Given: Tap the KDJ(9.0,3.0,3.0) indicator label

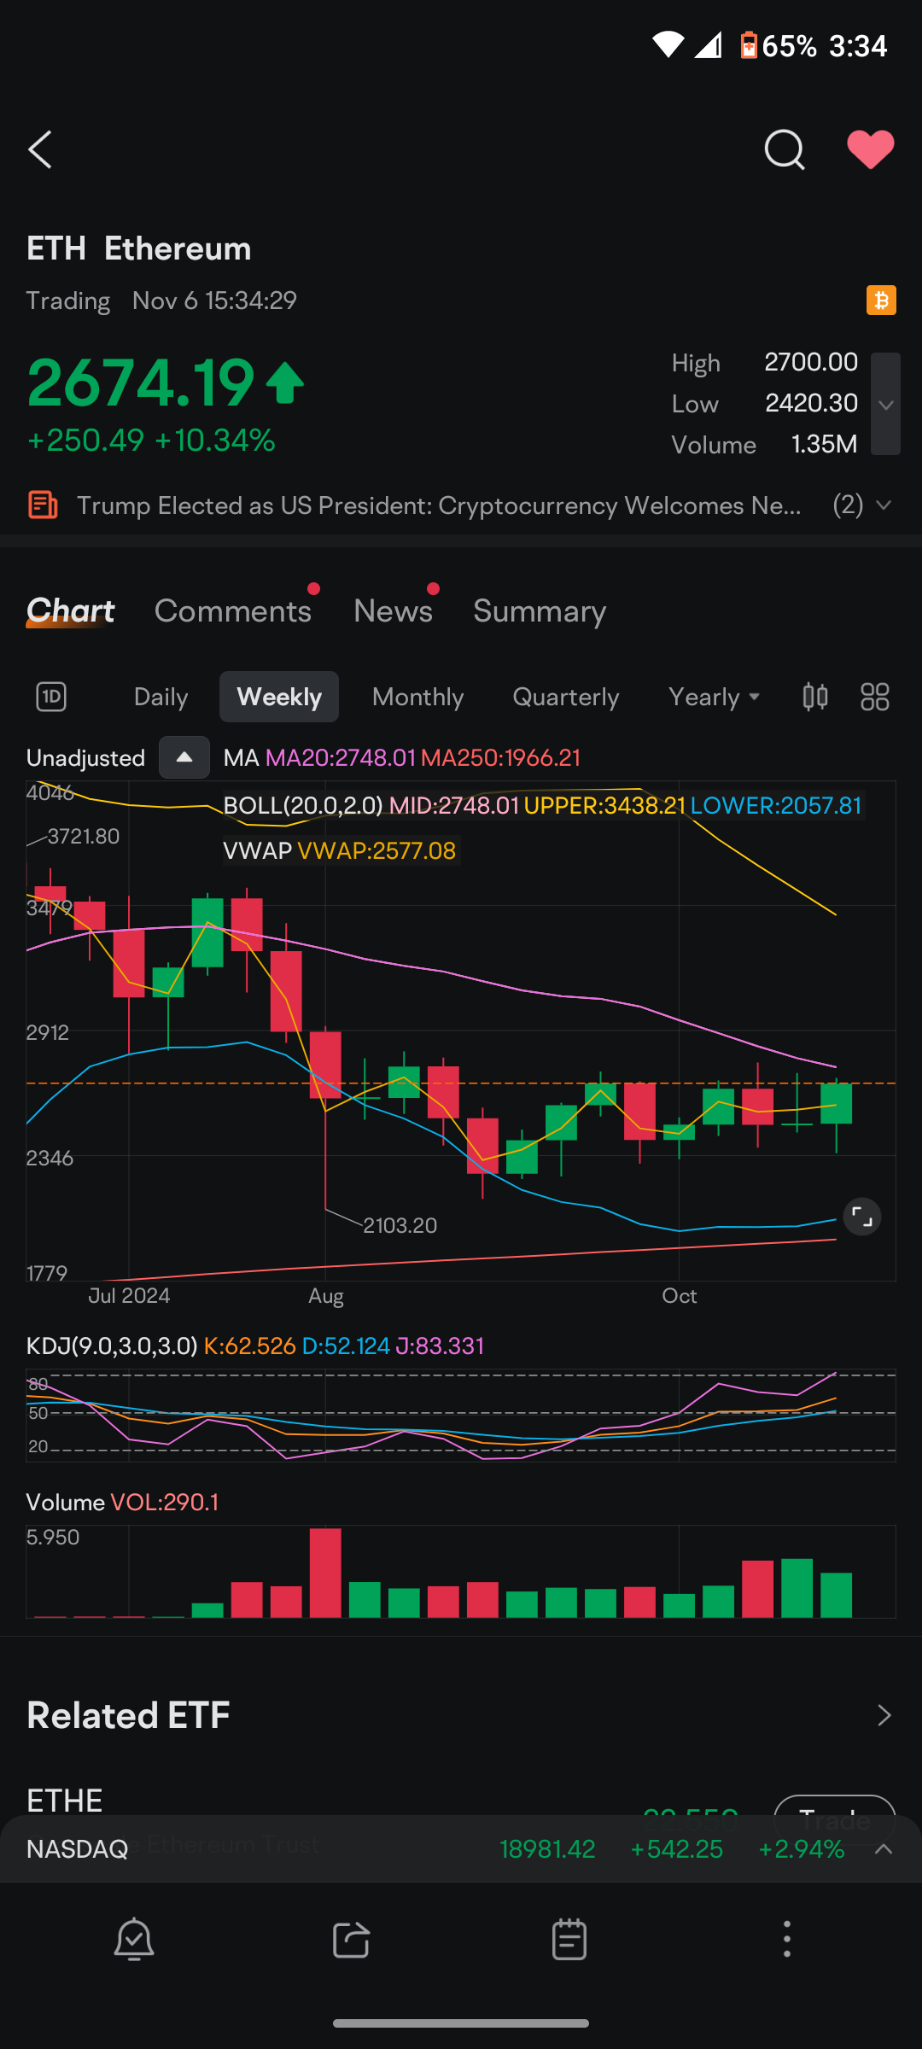Looking at the screenshot, I should (x=112, y=1346).
